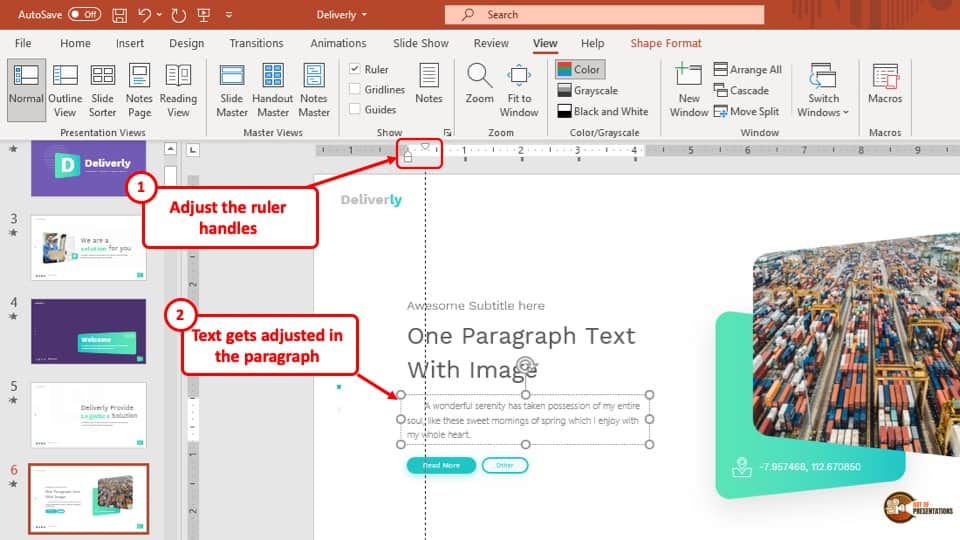Open the File menu
This screenshot has height=540, width=960.
point(23,43)
